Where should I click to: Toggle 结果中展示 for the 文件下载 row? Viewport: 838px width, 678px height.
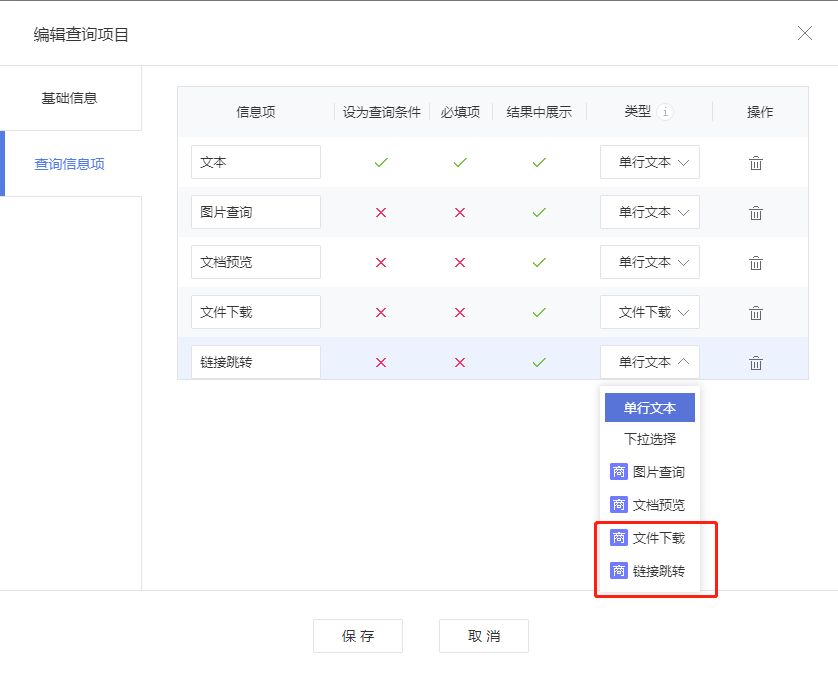click(539, 312)
